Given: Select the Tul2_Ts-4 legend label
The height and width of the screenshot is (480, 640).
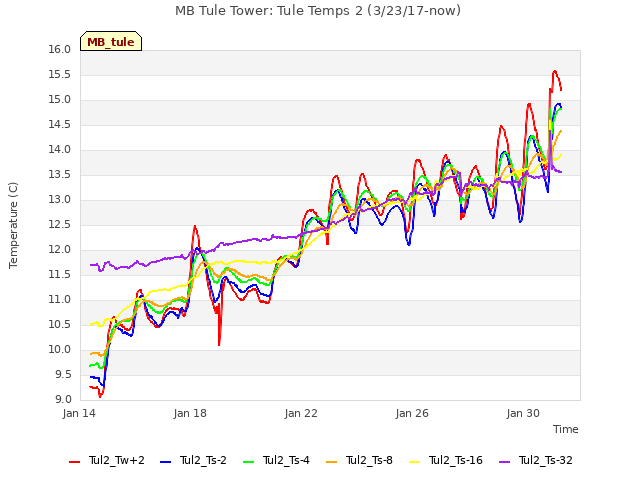Looking at the screenshot, I should point(287,460).
